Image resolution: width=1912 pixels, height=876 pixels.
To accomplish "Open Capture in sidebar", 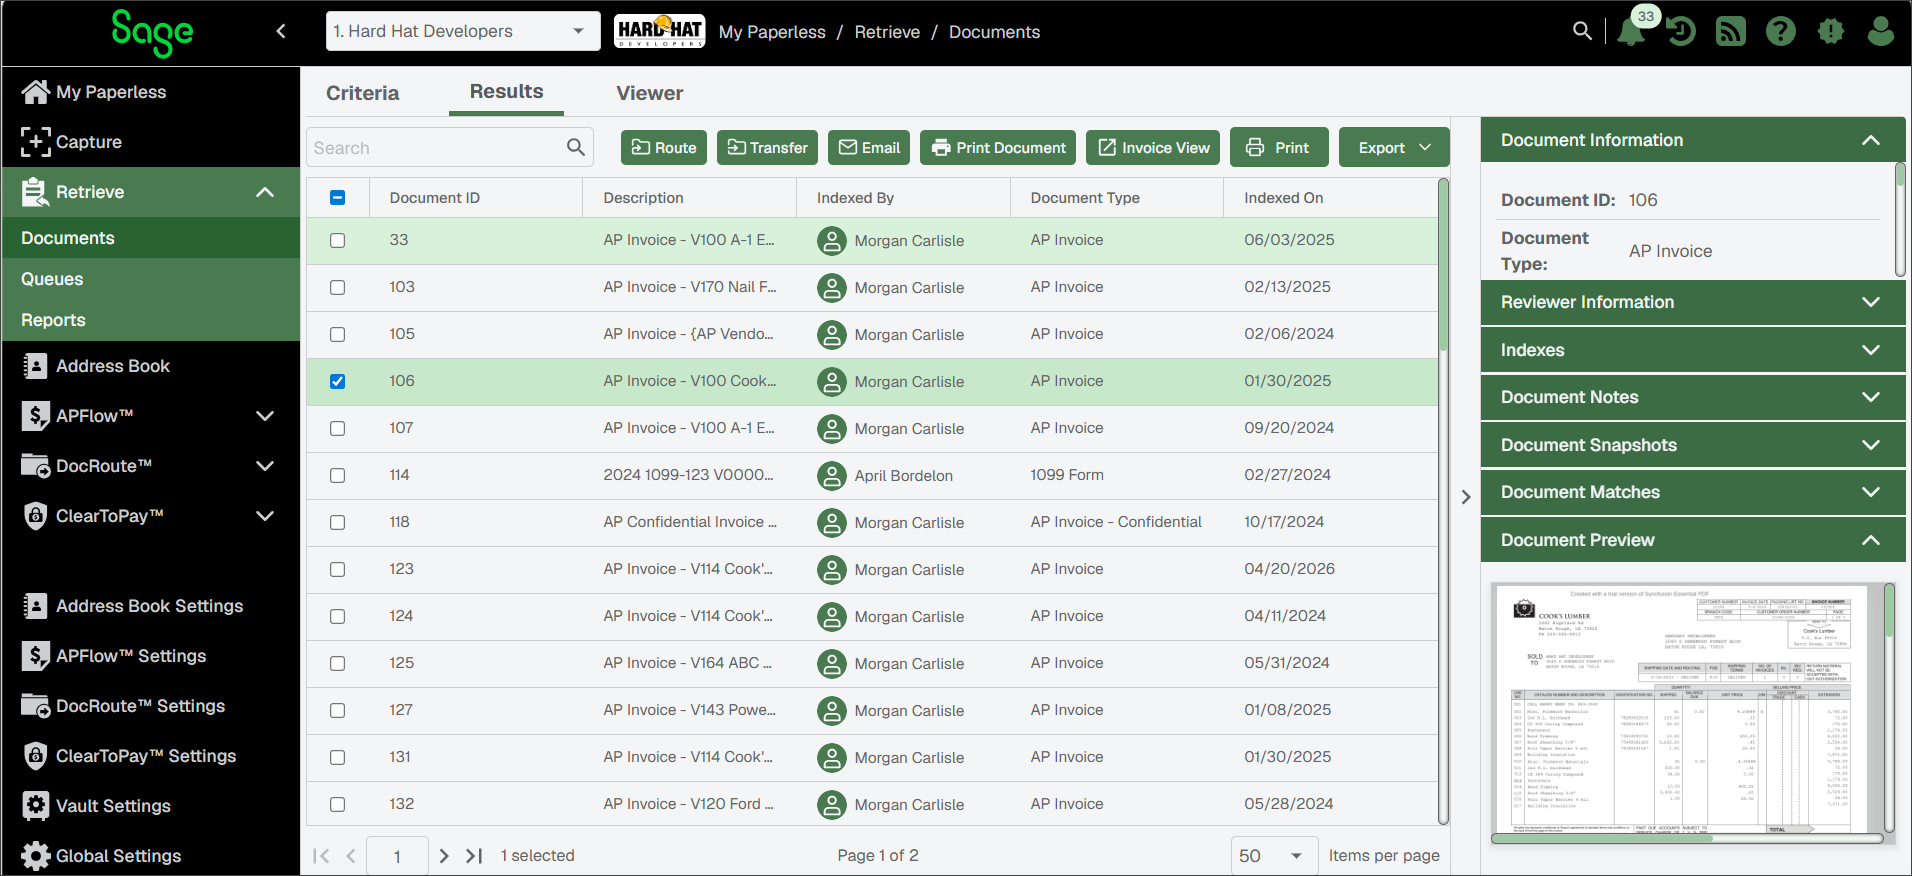I will click(150, 142).
